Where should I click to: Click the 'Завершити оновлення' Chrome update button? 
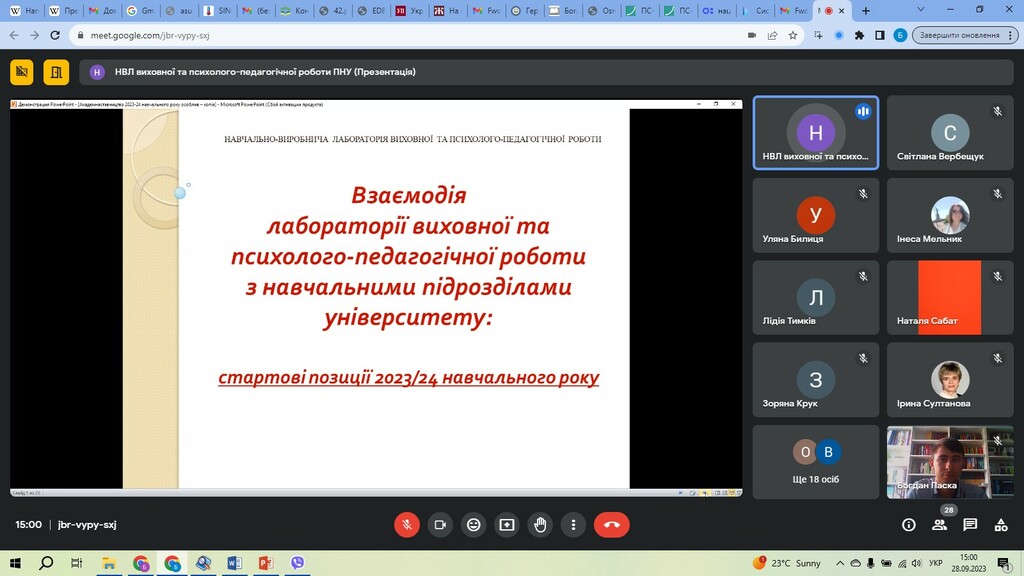click(x=959, y=34)
